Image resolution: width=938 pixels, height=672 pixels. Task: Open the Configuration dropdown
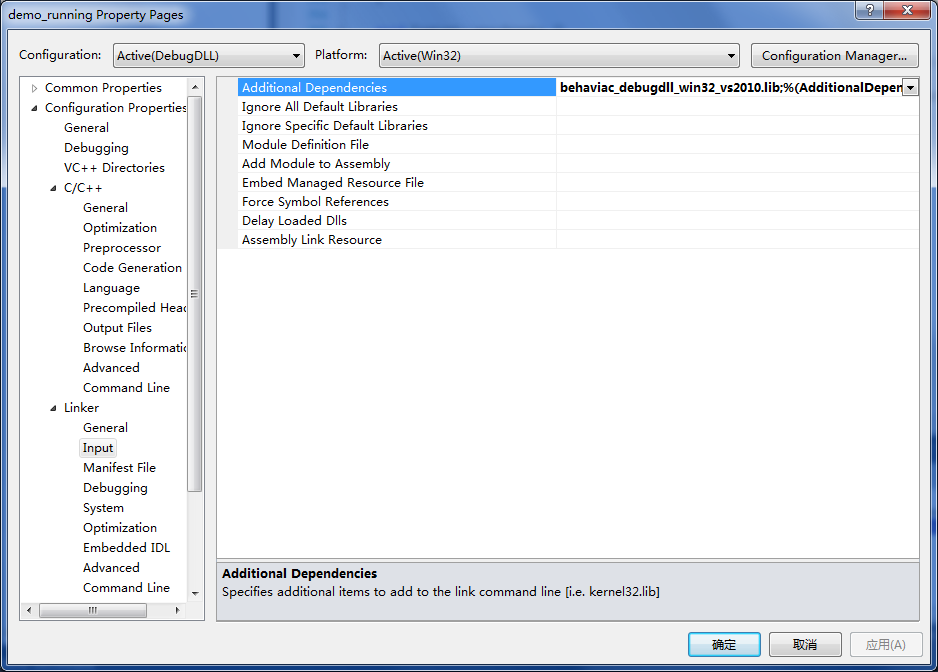pos(208,56)
